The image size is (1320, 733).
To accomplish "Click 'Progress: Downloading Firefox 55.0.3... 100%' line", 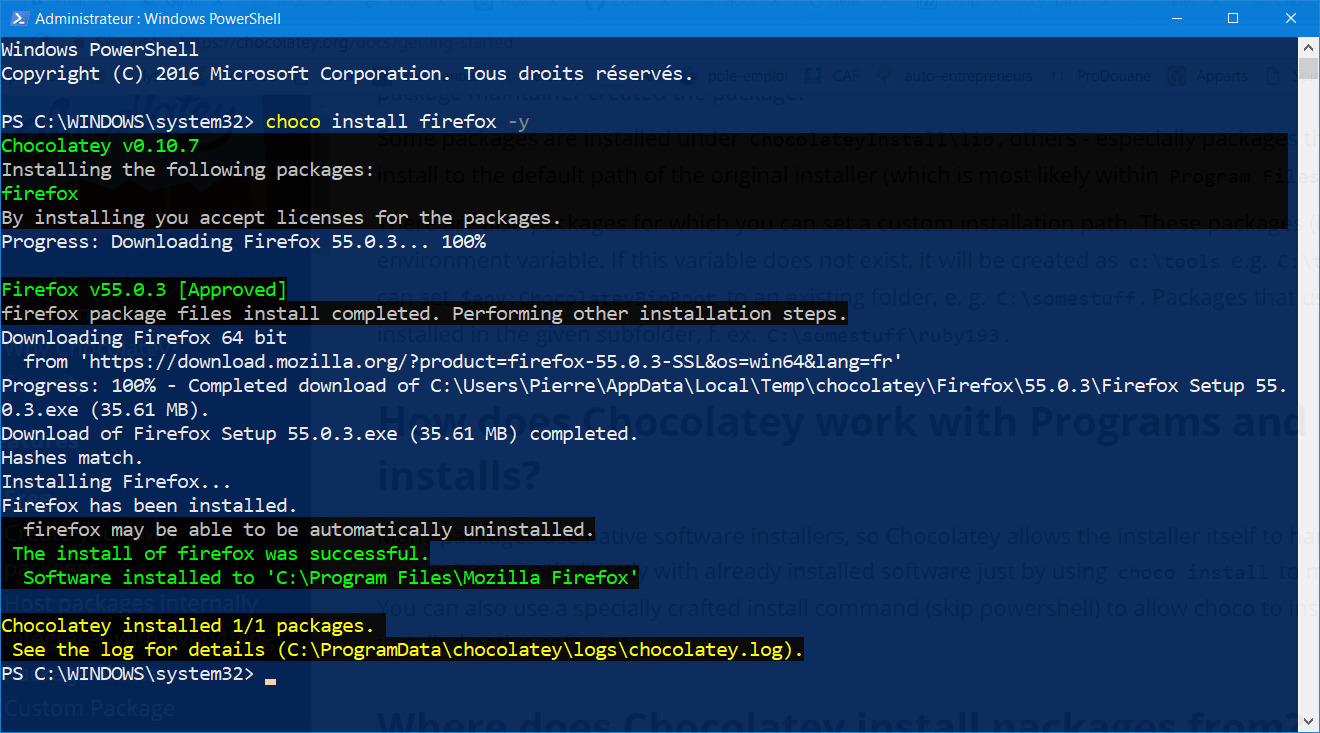I will click(x=243, y=242).
